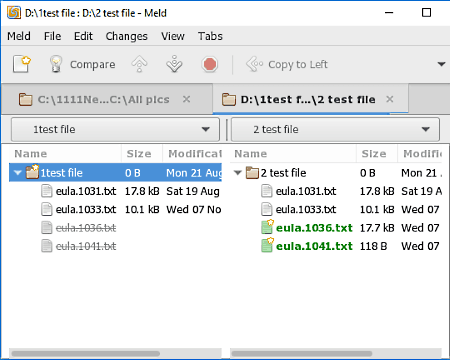
Task: Open the File menu
Action: 52,36
